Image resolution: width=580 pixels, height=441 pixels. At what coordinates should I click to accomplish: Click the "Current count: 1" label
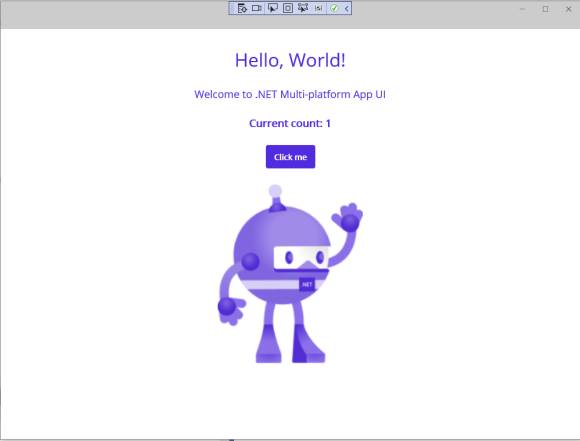click(290, 123)
